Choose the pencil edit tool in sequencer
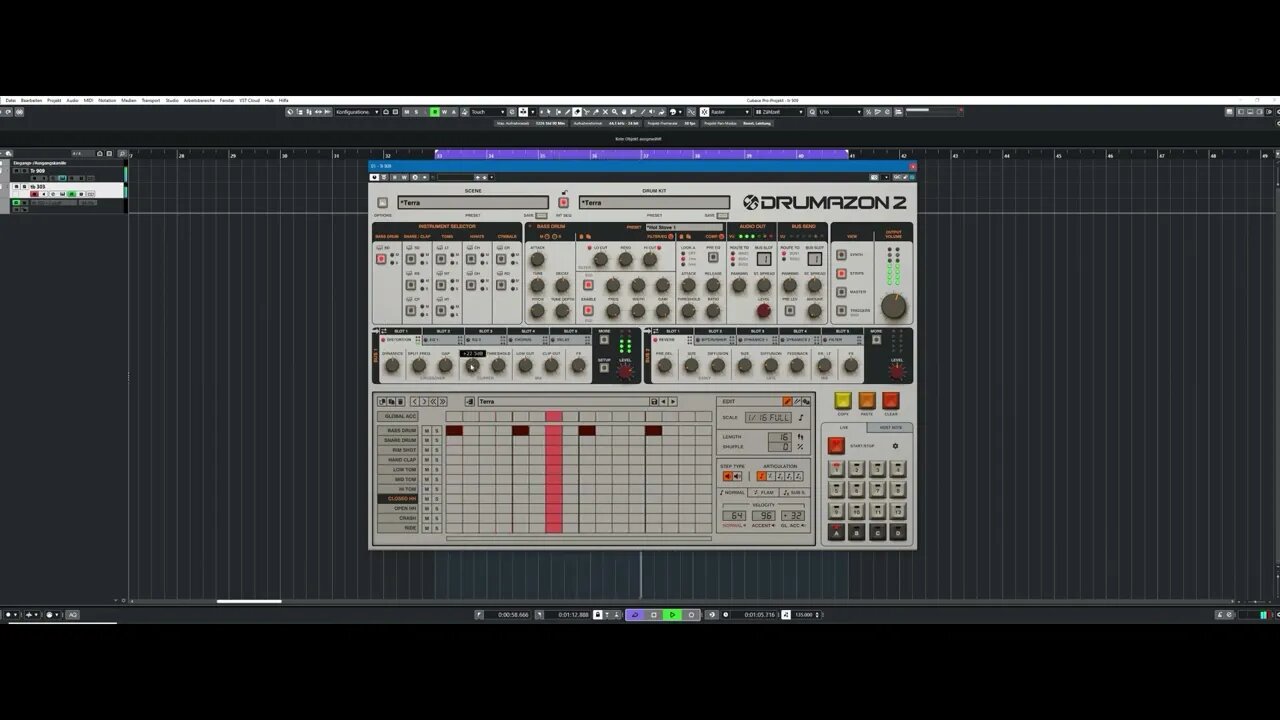This screenshot has width=1280, height=720. pos(787,401)
